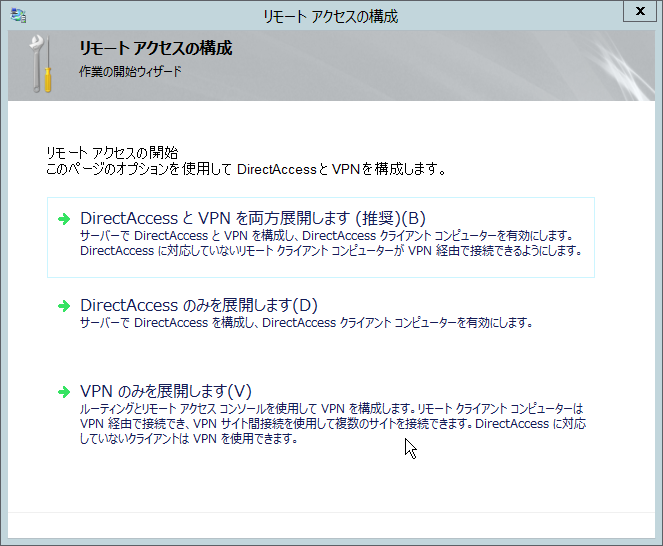Viewport: 663px width, 546px height.
Task: Click the green arrow beside VPN のみを展開します
Action: coord(64,392)
